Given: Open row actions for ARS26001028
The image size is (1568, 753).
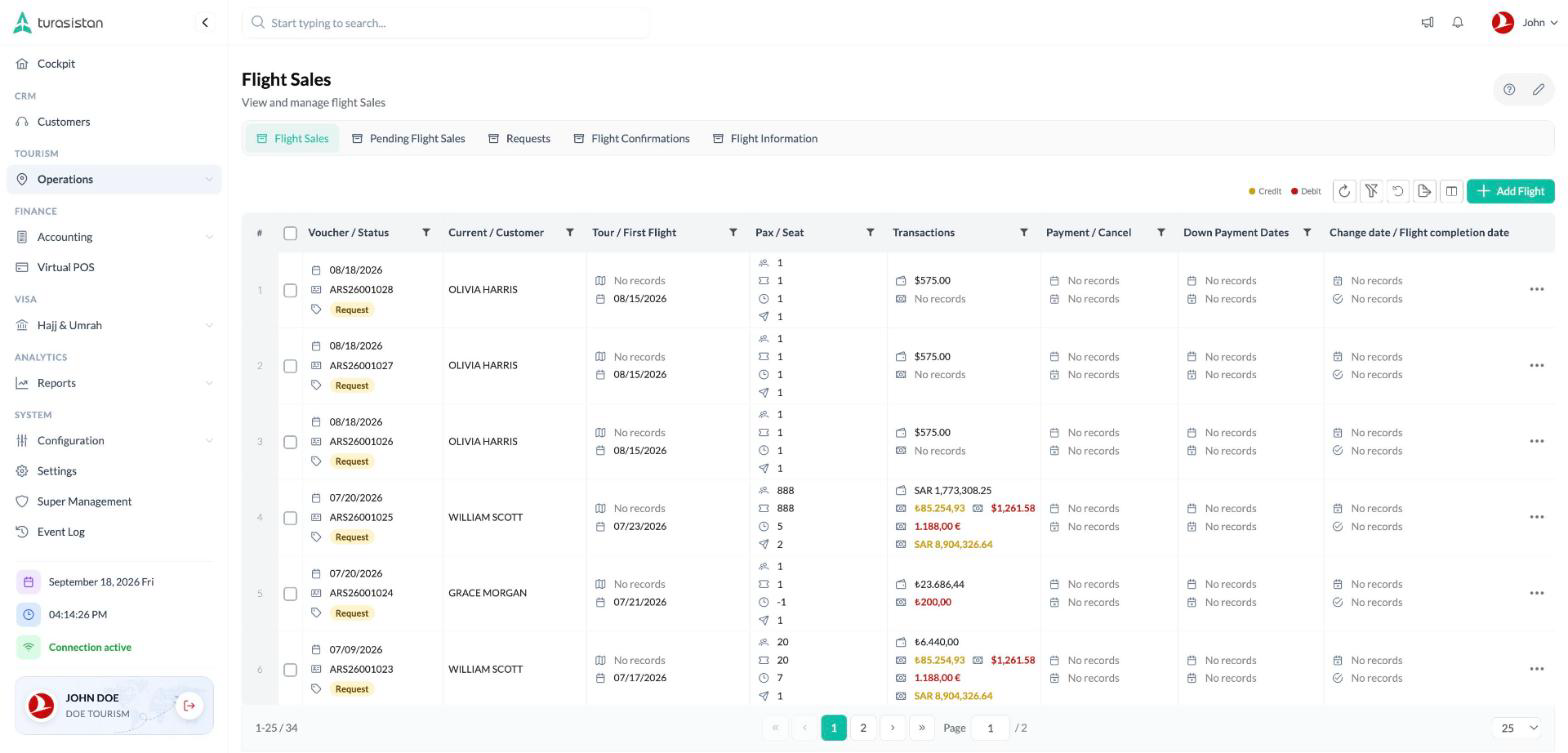Looking at the screenshot, I should (1536, 290).
